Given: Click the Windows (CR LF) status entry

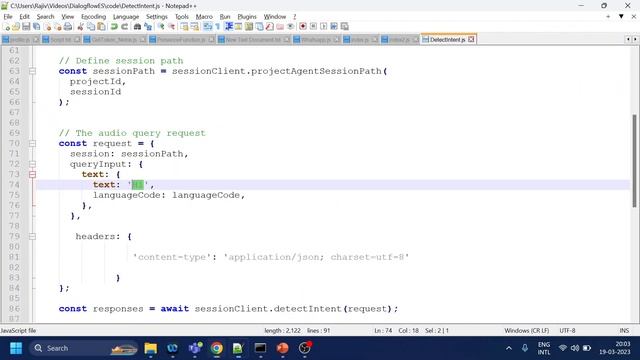Looking at the screenshot, I should 527,331.
